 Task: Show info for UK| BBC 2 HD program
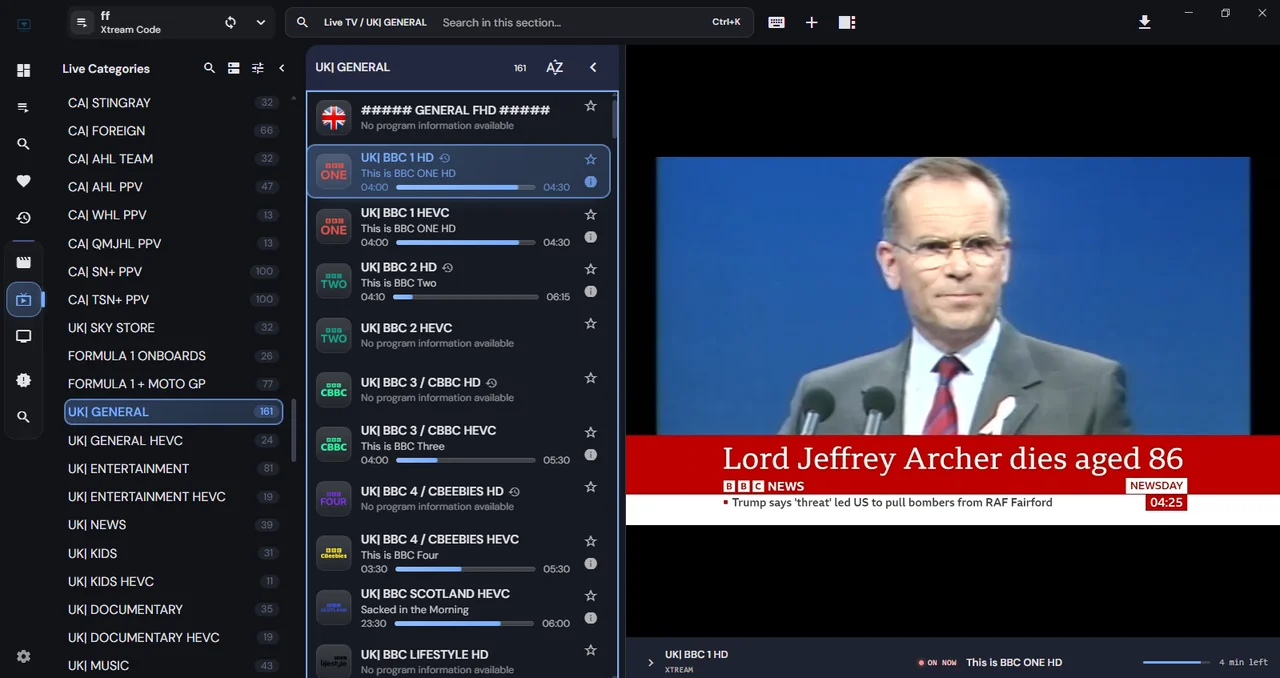coord(590,291)
